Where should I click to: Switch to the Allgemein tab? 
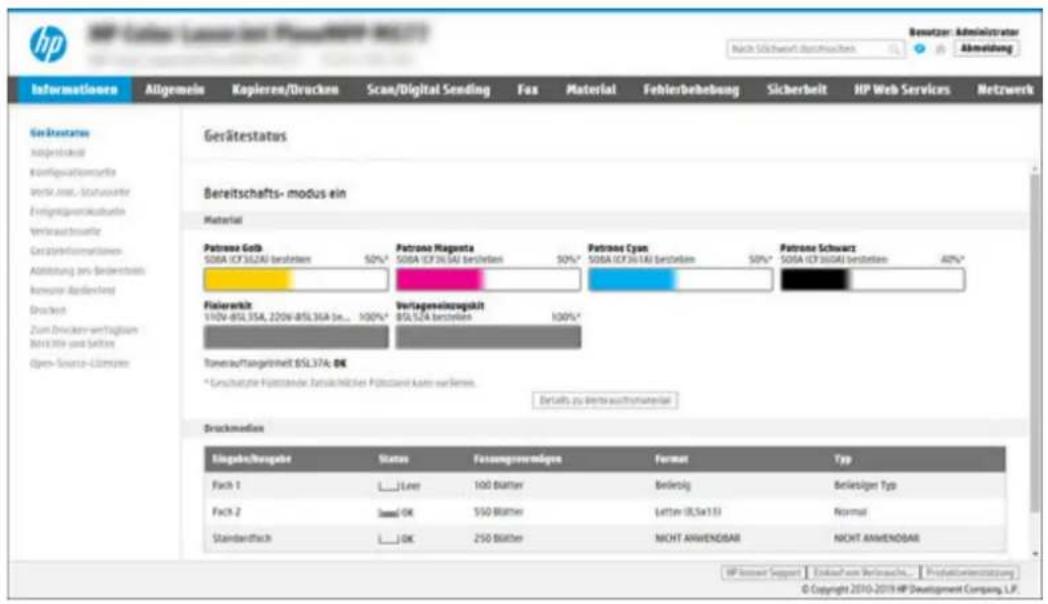(x=174, y=90)
